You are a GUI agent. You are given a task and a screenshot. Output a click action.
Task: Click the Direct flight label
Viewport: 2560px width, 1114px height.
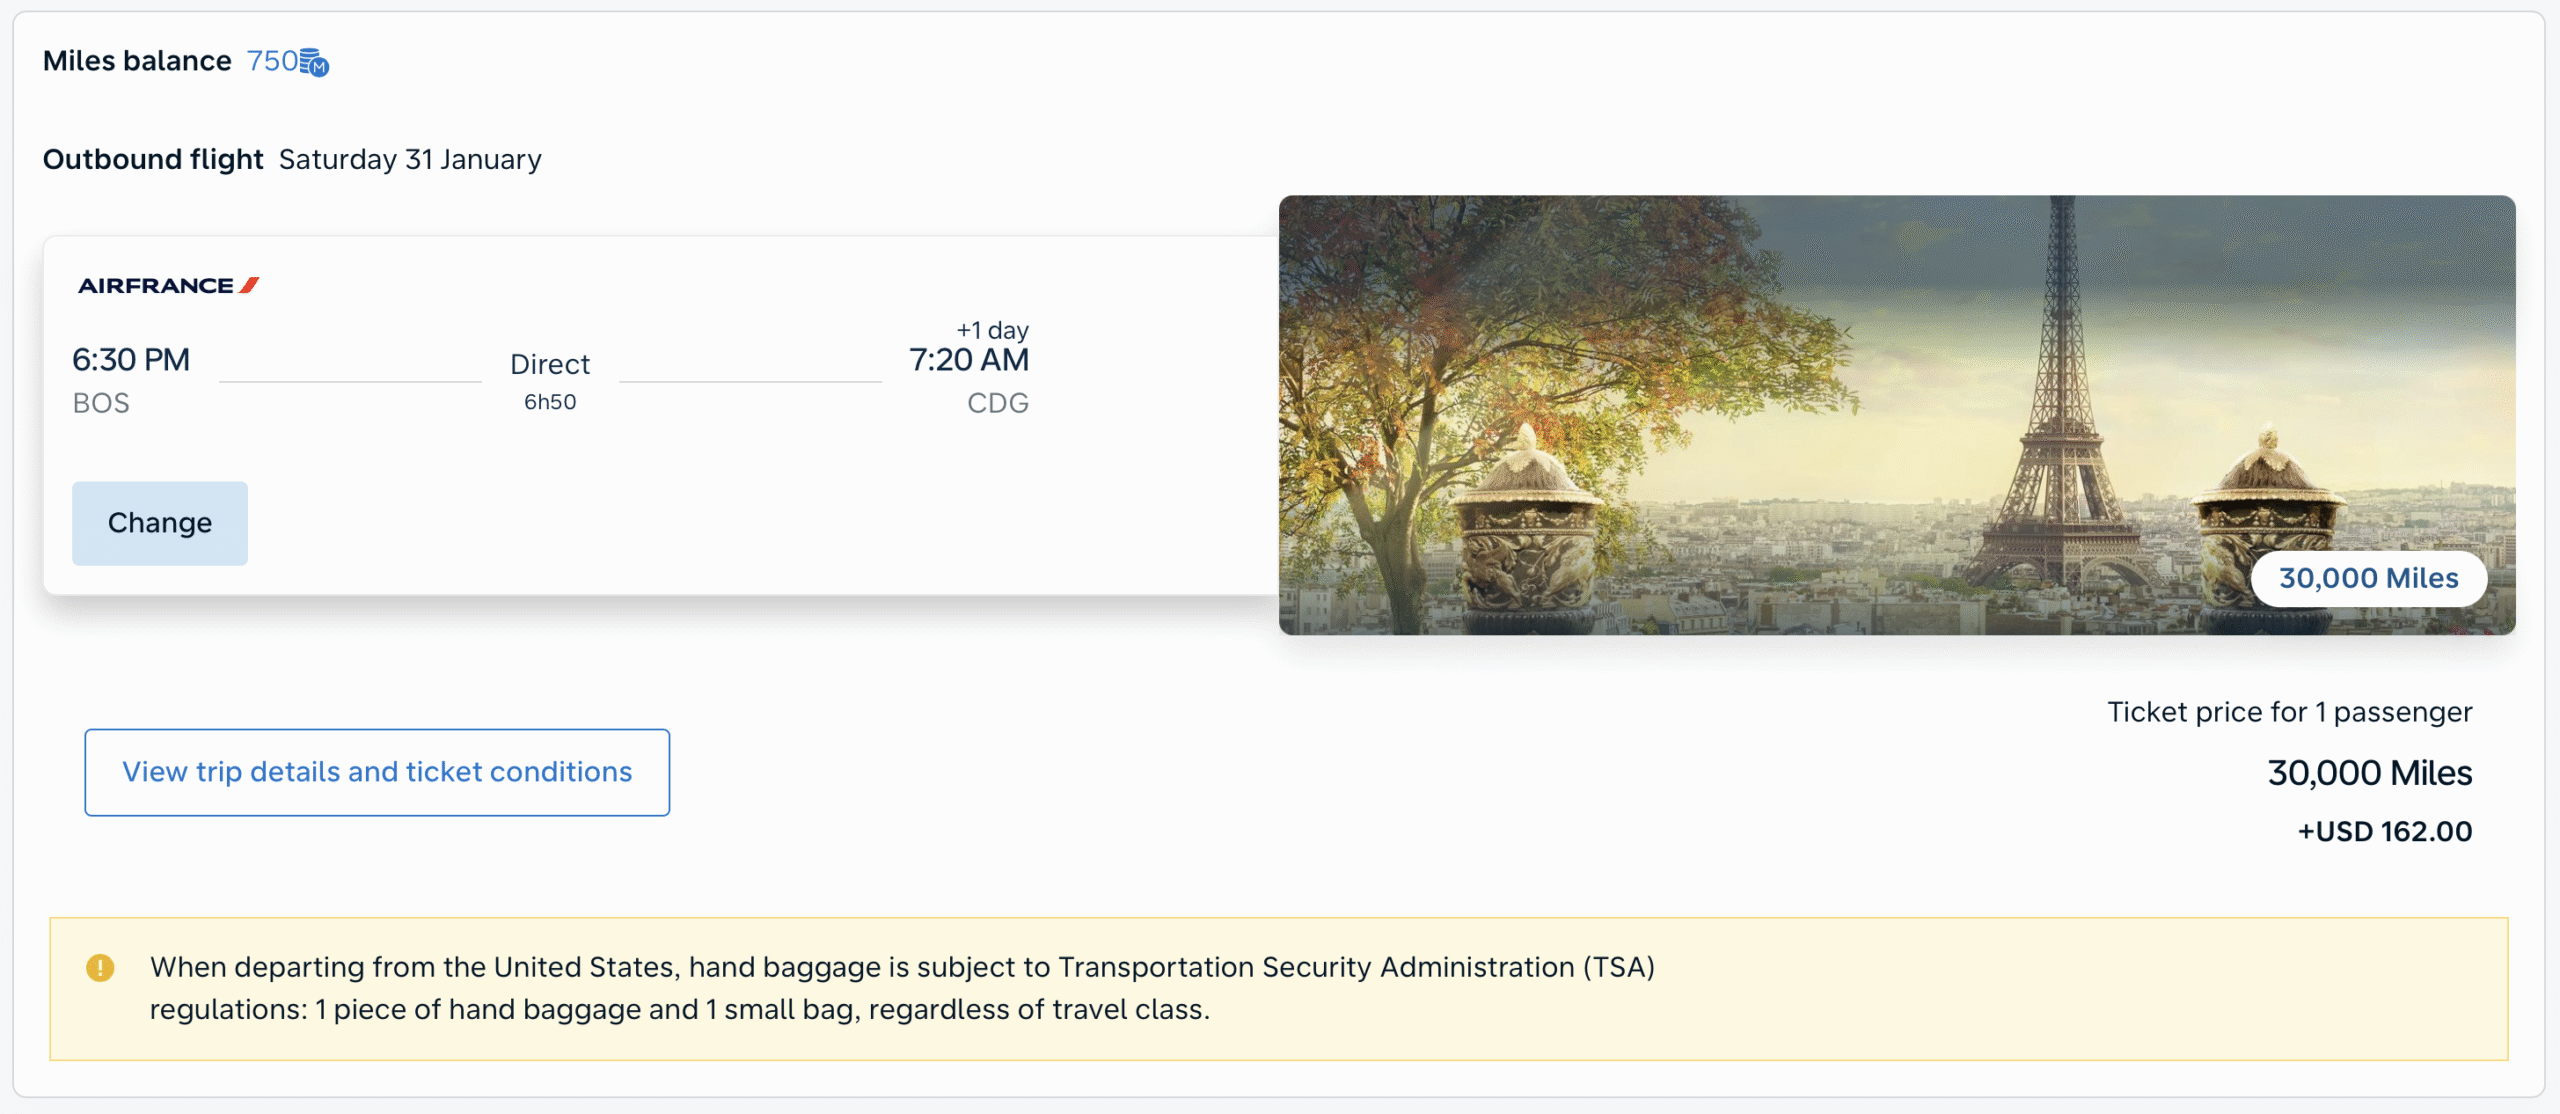coord(550,364)
